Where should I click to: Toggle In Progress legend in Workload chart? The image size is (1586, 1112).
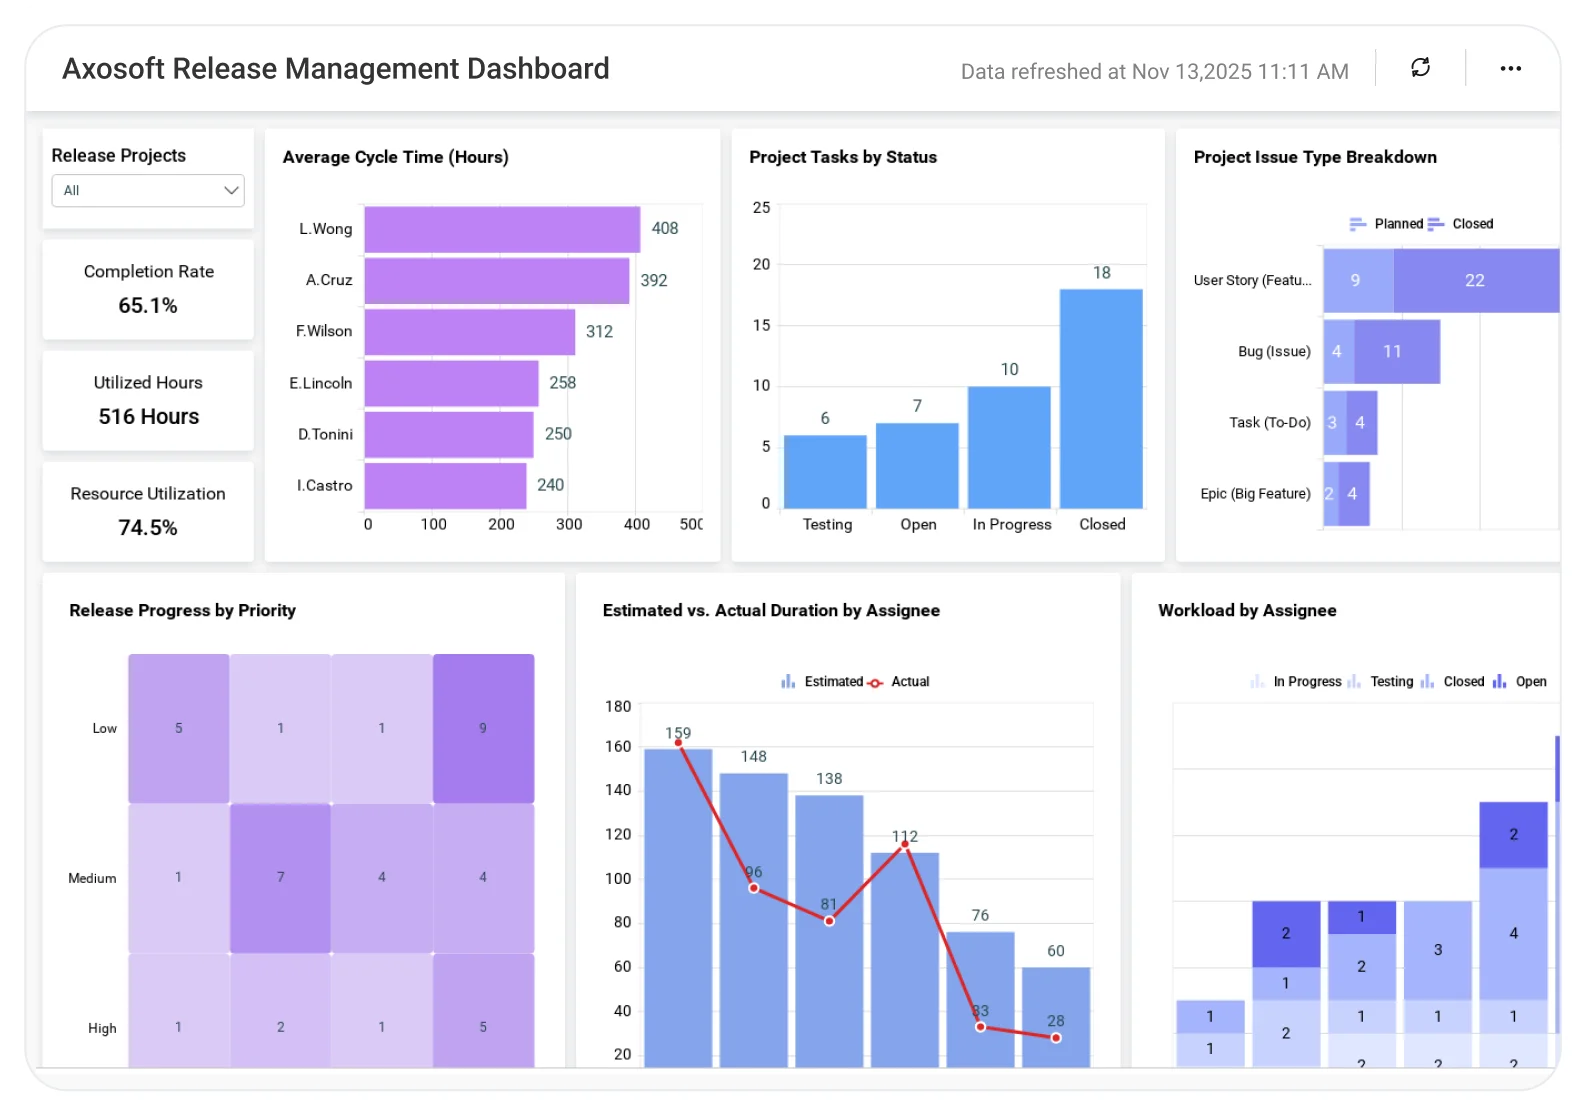point(1295,682)
